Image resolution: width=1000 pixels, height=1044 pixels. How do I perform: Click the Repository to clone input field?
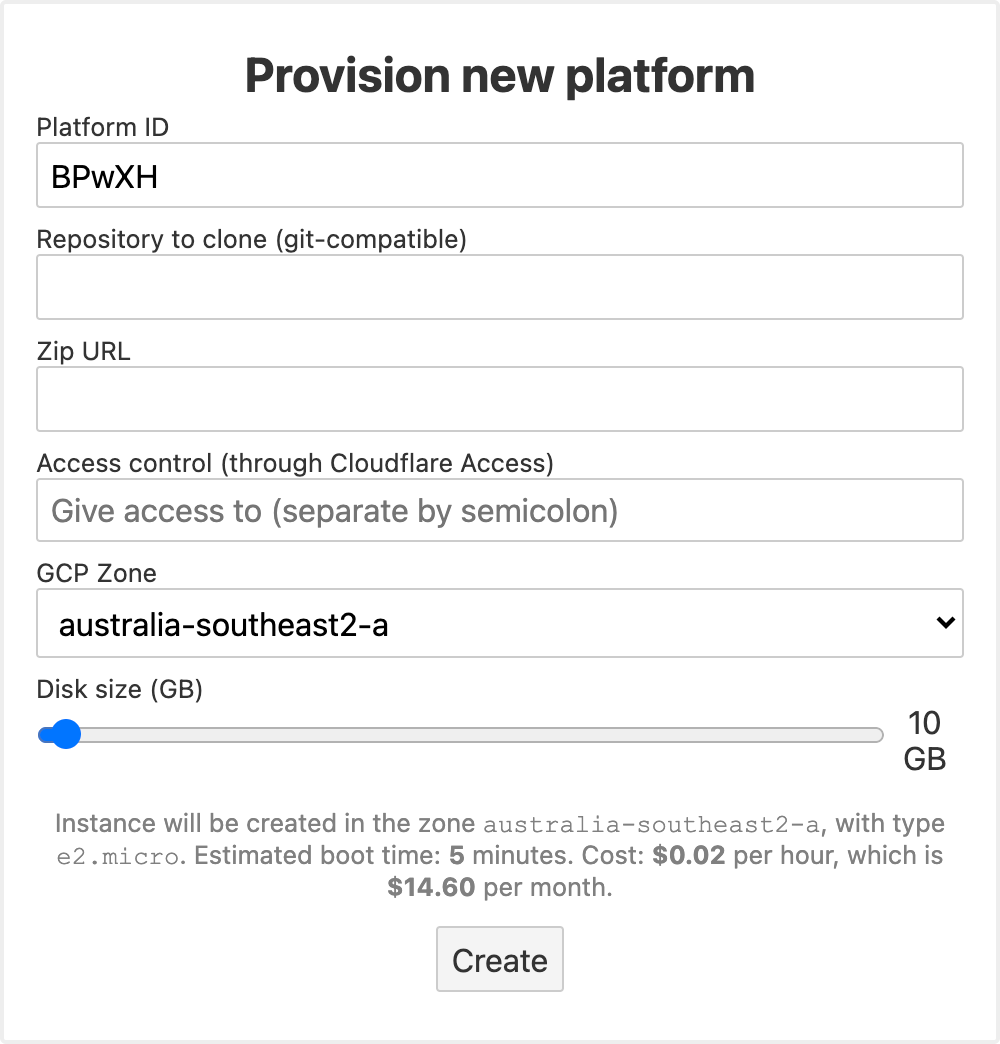[x=500, y=286]
